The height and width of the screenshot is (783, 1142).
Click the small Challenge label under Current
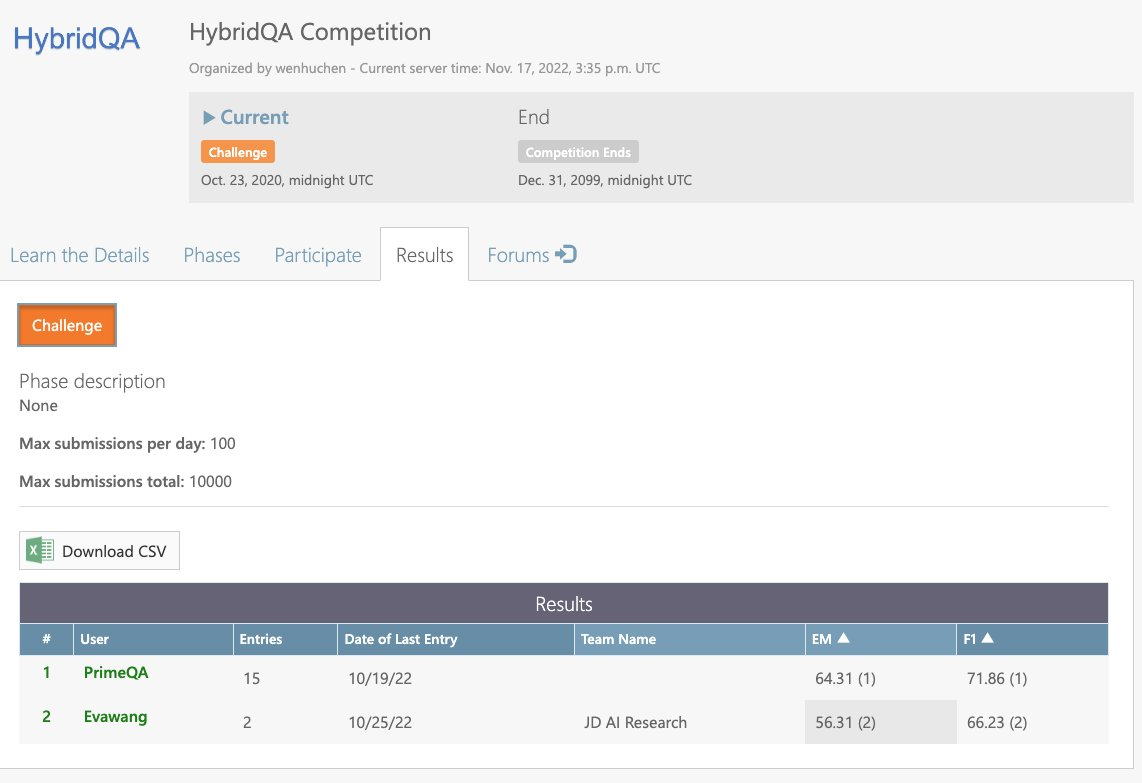(x=238, y=152)
